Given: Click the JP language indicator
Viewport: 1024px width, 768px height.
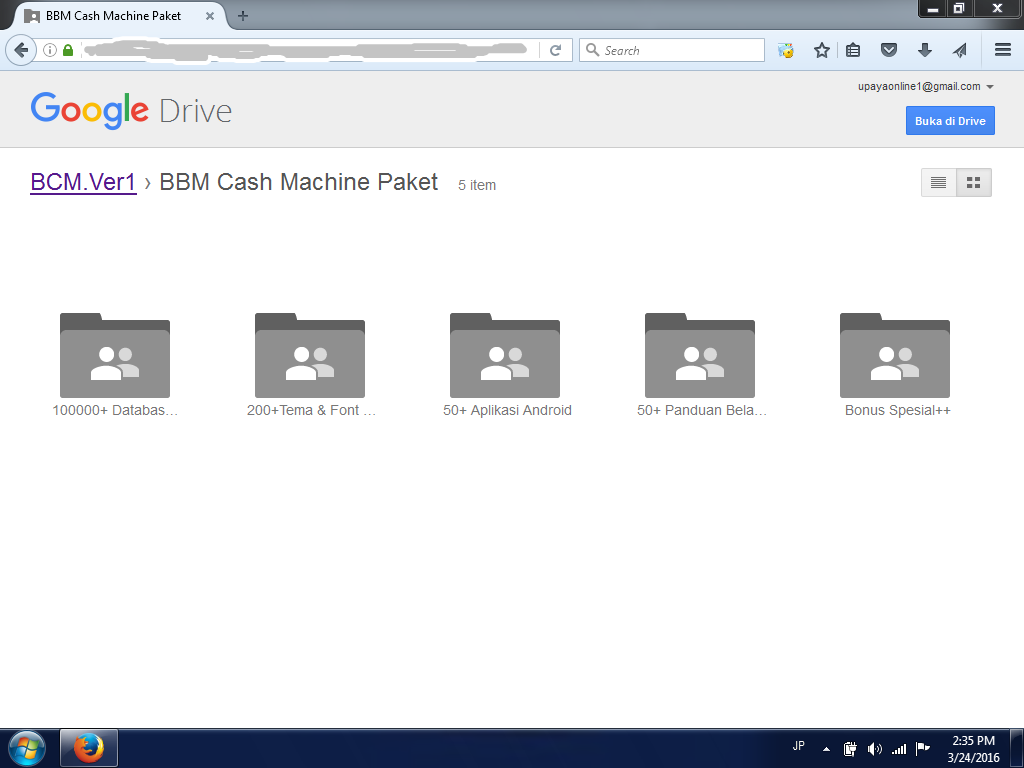Looking at the screenshot, I should (x=798, y=746).
